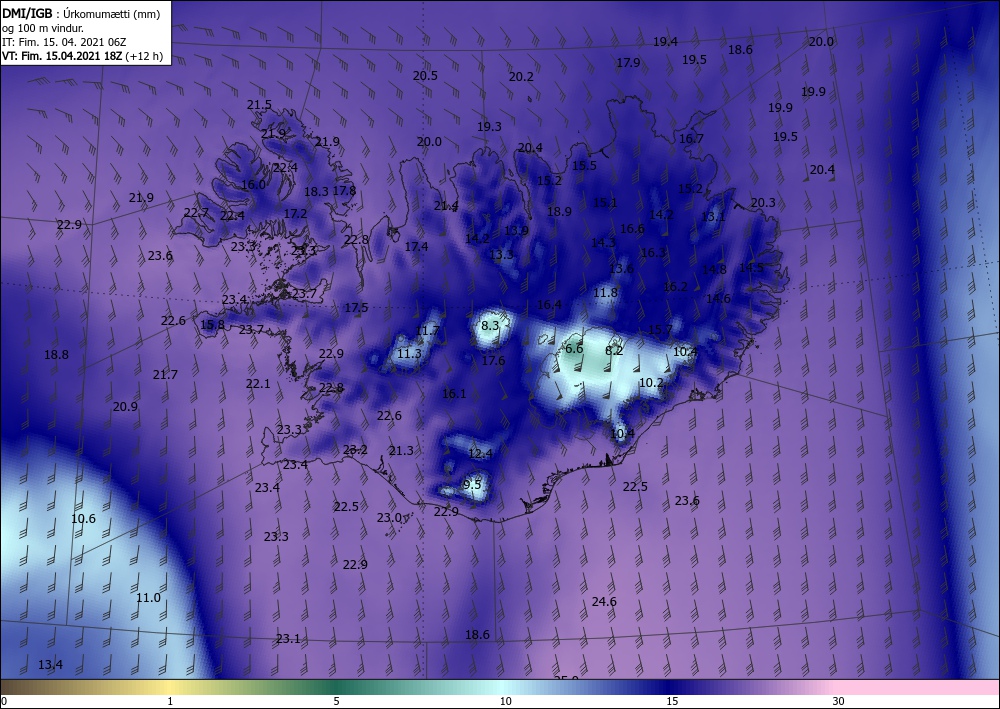Click the 16.4 value on the map
Image resolution: width=1000 pixels, height=709 pixels.
(x=549, y=304)
